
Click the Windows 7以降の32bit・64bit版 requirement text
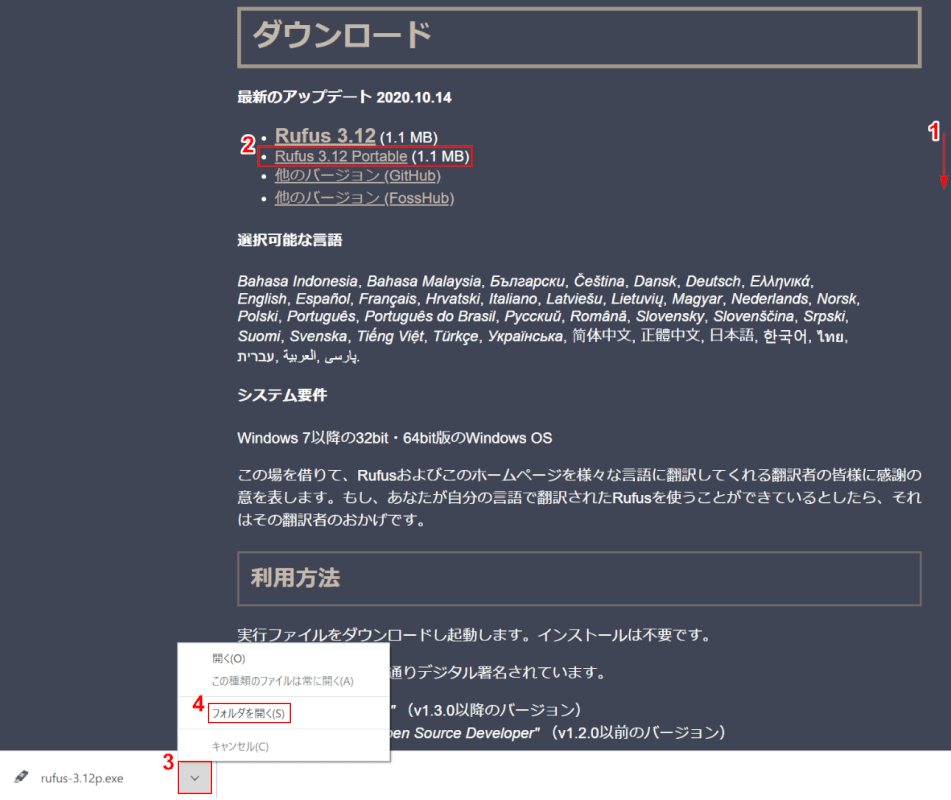[x=394, y=438]
